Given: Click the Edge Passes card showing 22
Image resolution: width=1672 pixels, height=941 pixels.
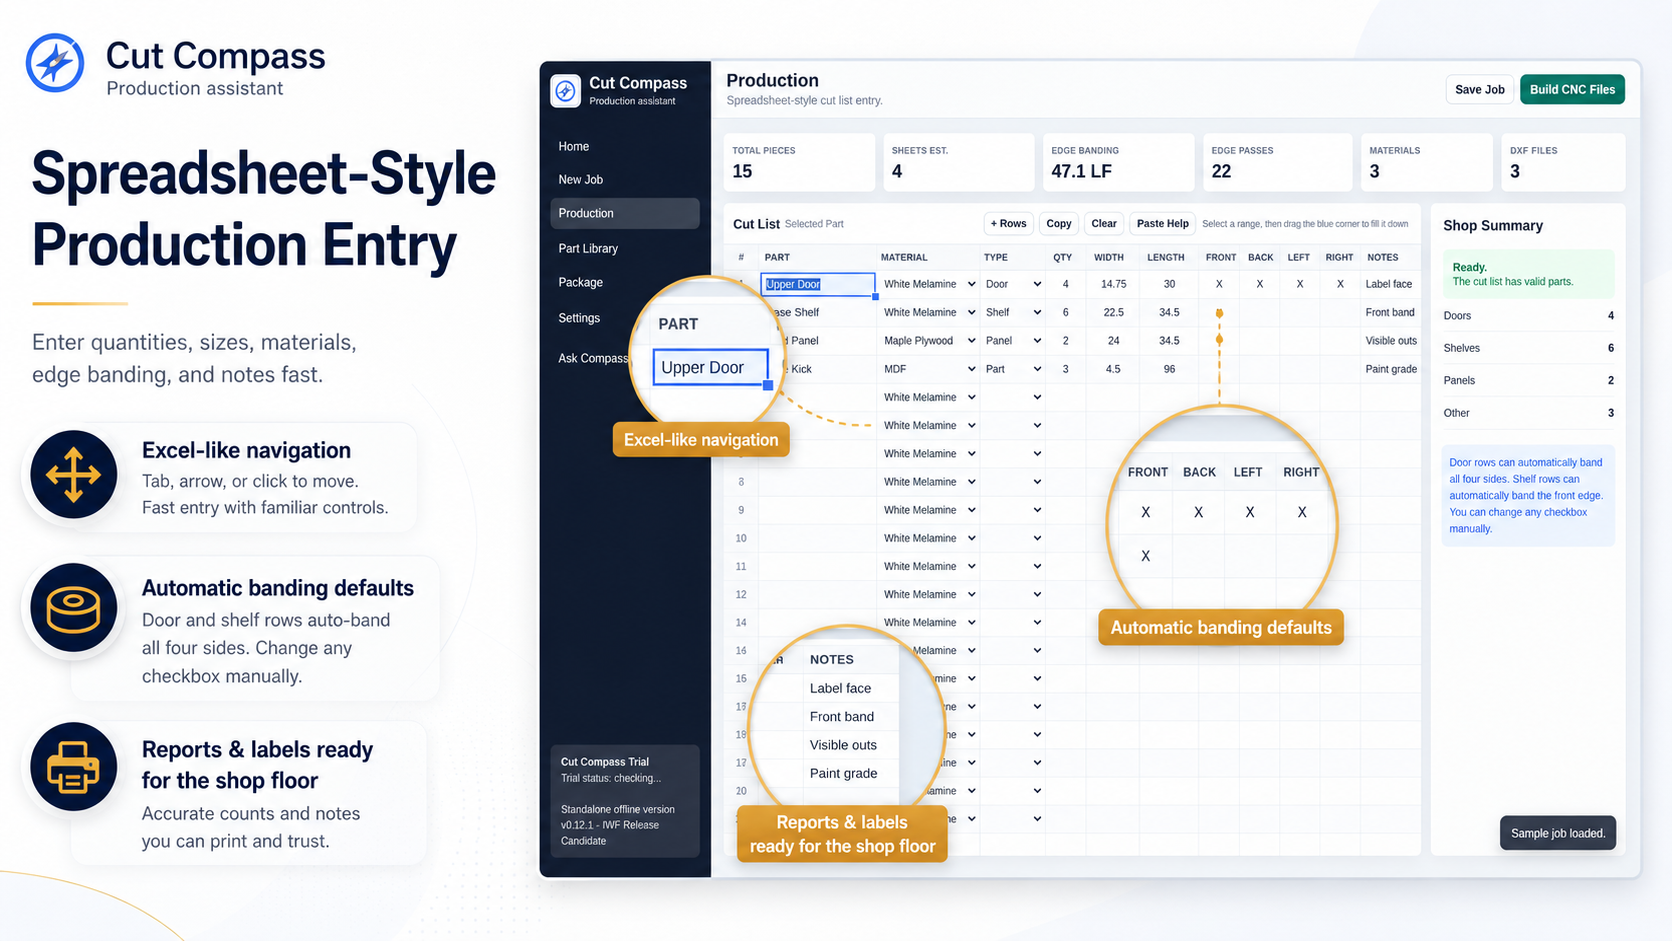Looking at the screenshot, I should pyautogui.click(x=1277, y=162).
